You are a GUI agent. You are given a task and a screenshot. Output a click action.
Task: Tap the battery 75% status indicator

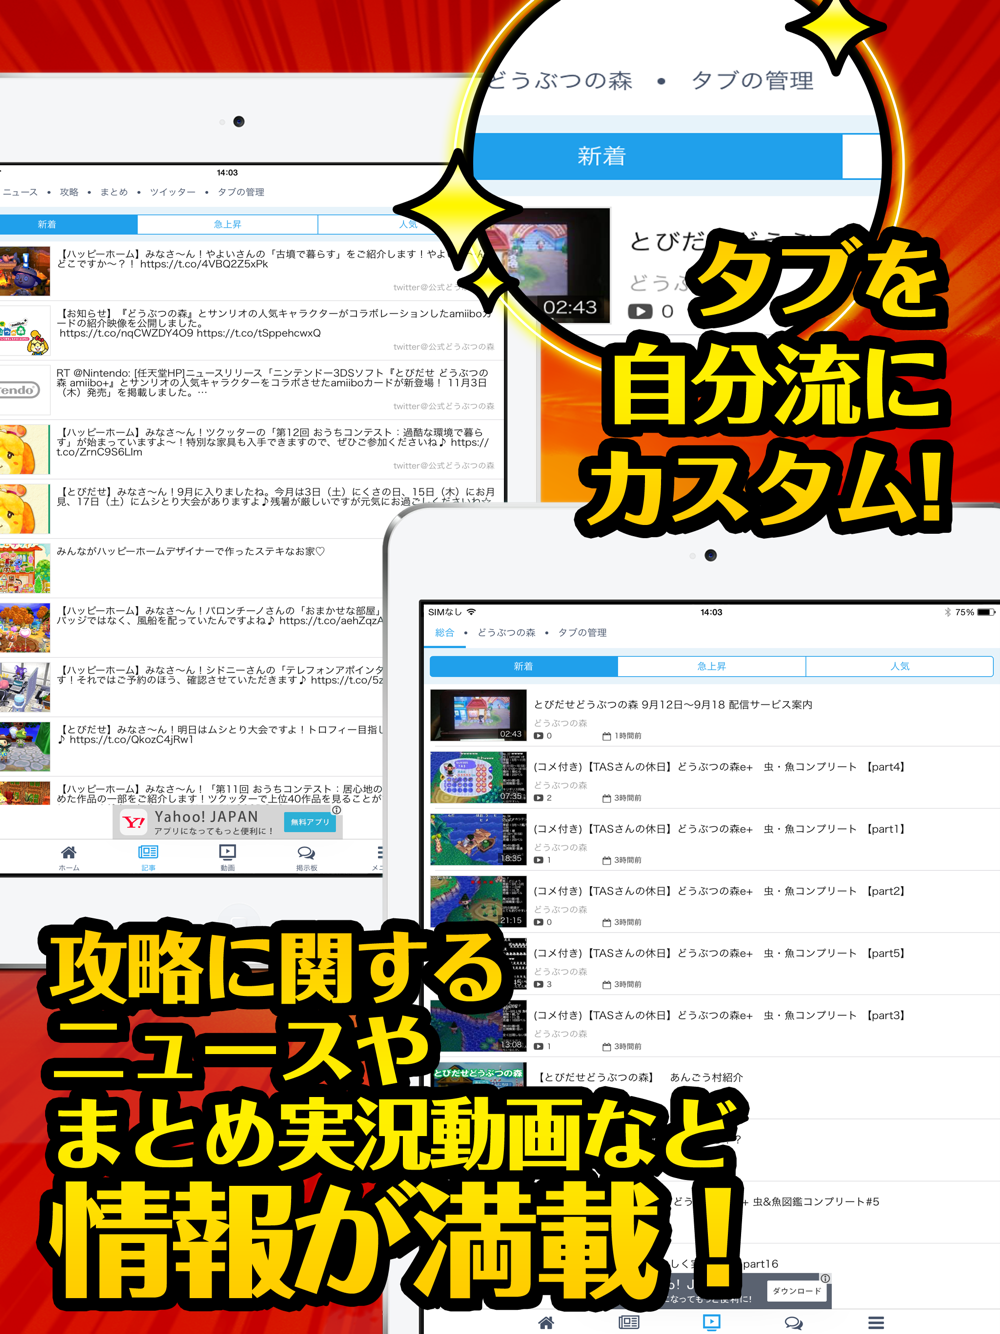(975, 612)
